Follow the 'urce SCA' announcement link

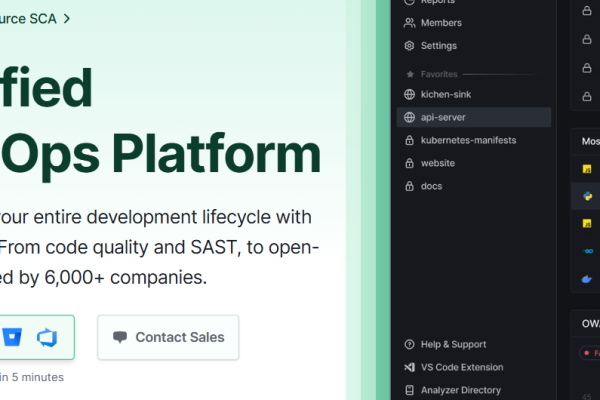35,19
